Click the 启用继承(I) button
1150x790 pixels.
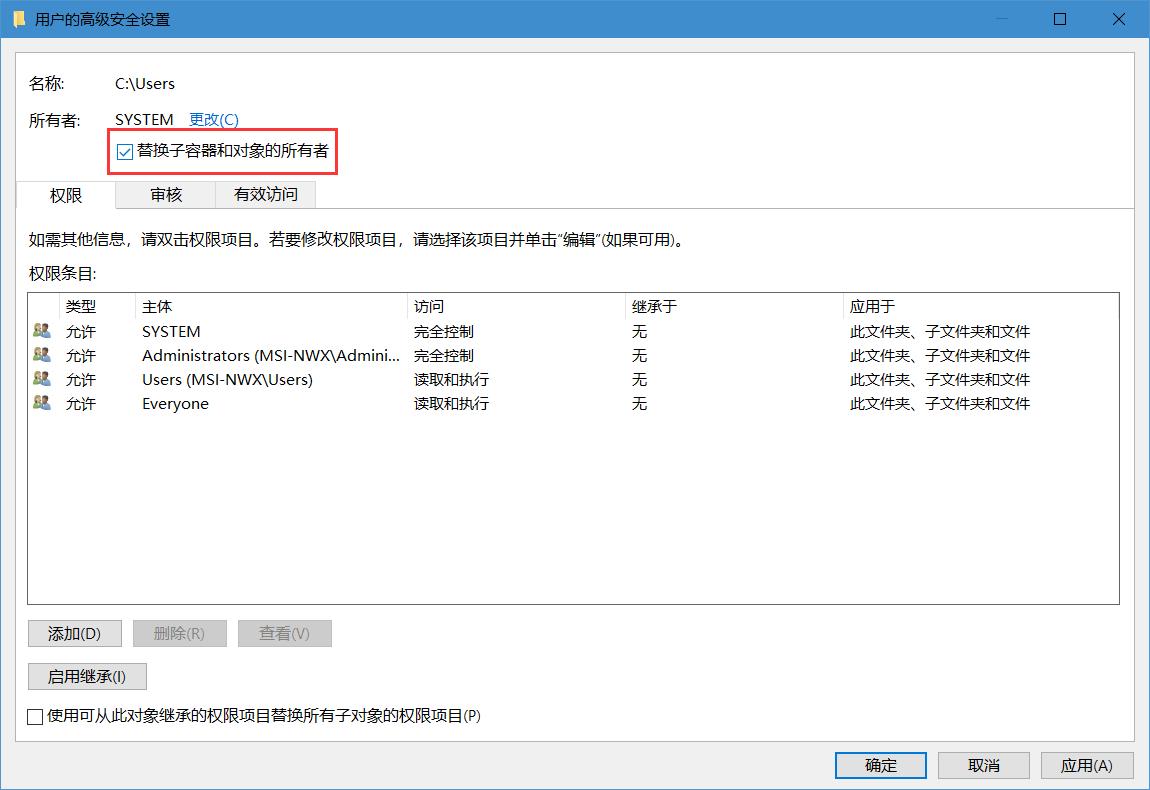[87, 676]
